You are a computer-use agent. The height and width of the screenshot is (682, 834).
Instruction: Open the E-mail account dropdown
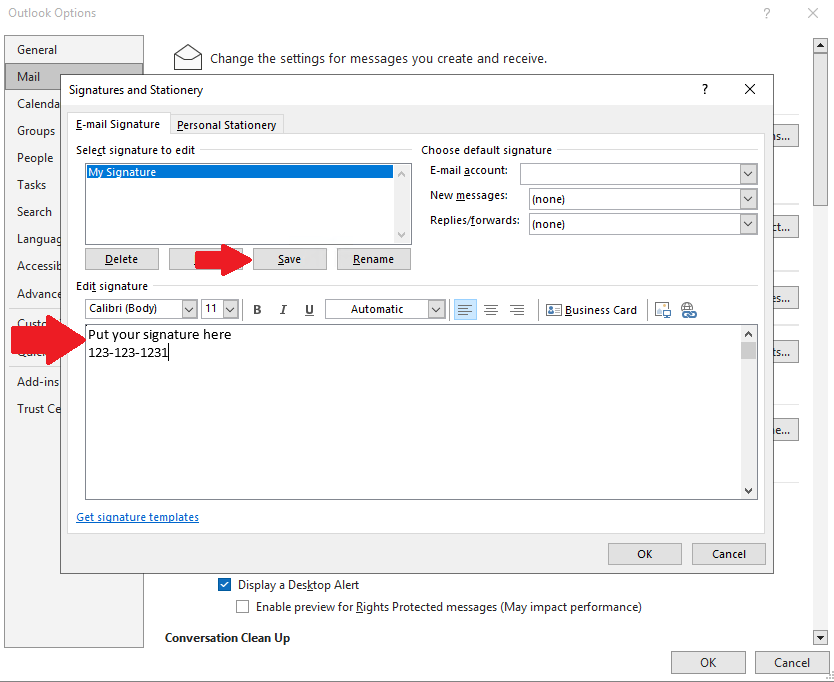[x=748, y=174]
